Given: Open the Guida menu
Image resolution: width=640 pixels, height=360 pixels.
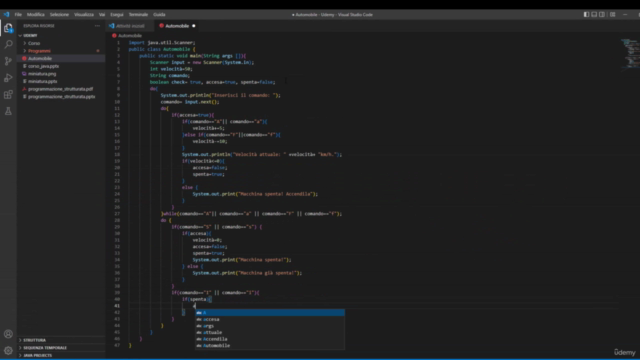Looking at the screenshot, I should point(159,14).
